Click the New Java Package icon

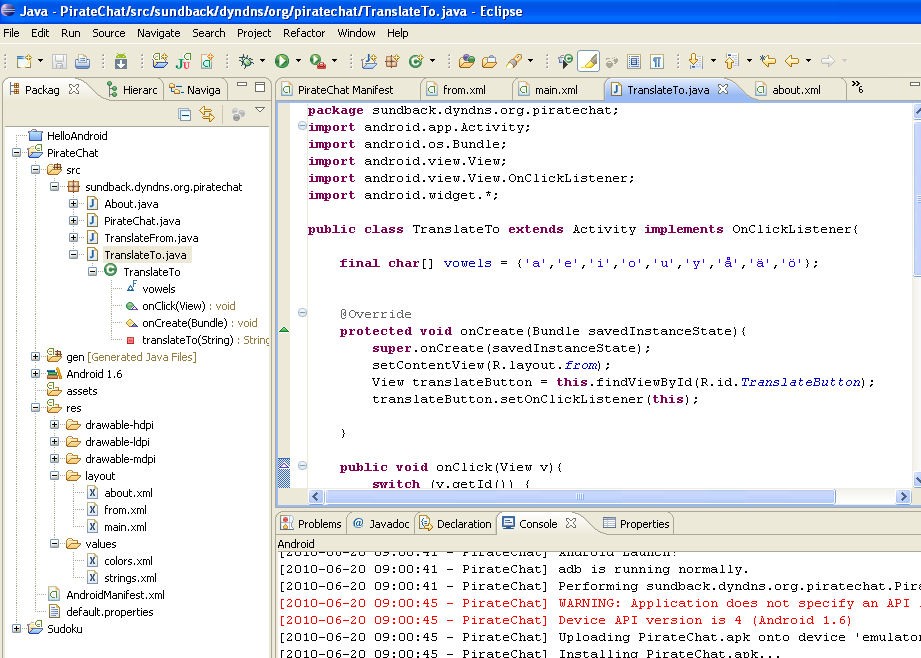(x=392, y=61)
